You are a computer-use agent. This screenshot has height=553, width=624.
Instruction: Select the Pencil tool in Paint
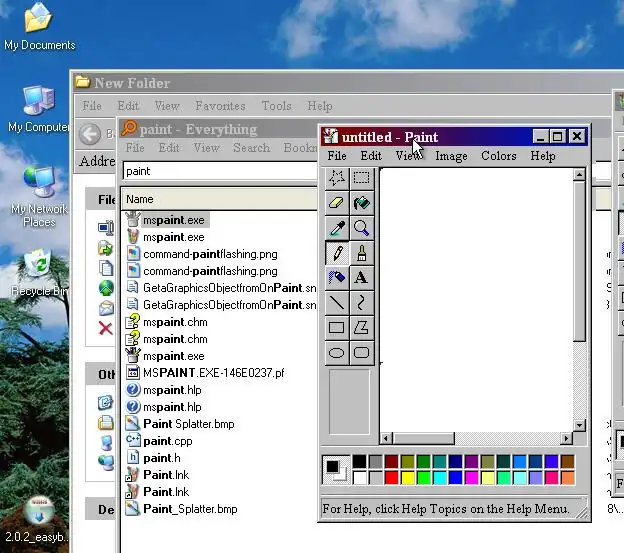[337, 253]
